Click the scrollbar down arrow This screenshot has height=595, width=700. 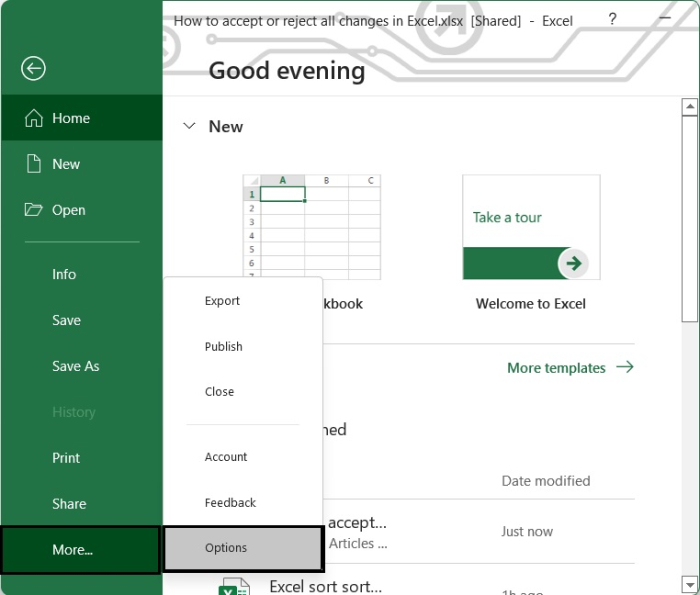[690, 584]
